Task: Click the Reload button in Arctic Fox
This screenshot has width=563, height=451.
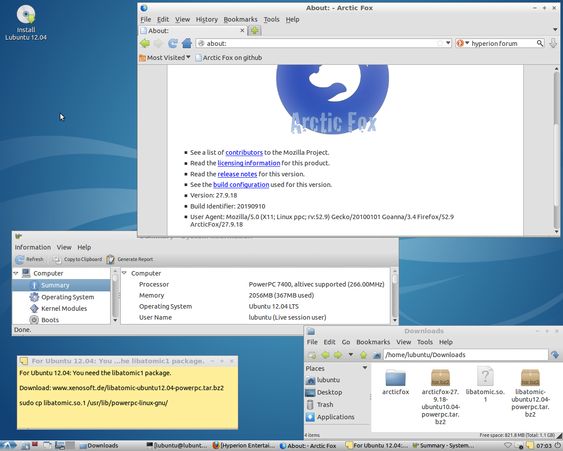Action: point(173,43)
